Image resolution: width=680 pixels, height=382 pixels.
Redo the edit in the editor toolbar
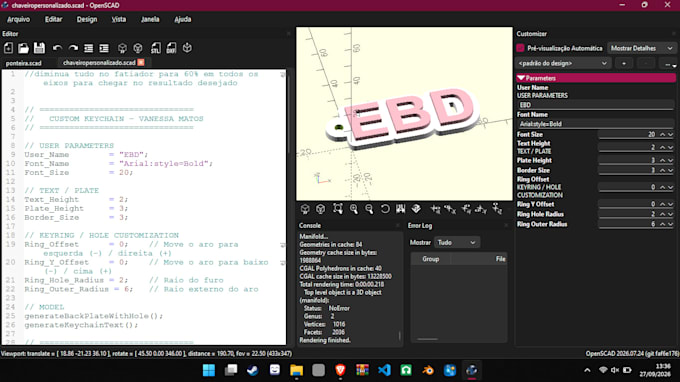click(x=73, y=48)
